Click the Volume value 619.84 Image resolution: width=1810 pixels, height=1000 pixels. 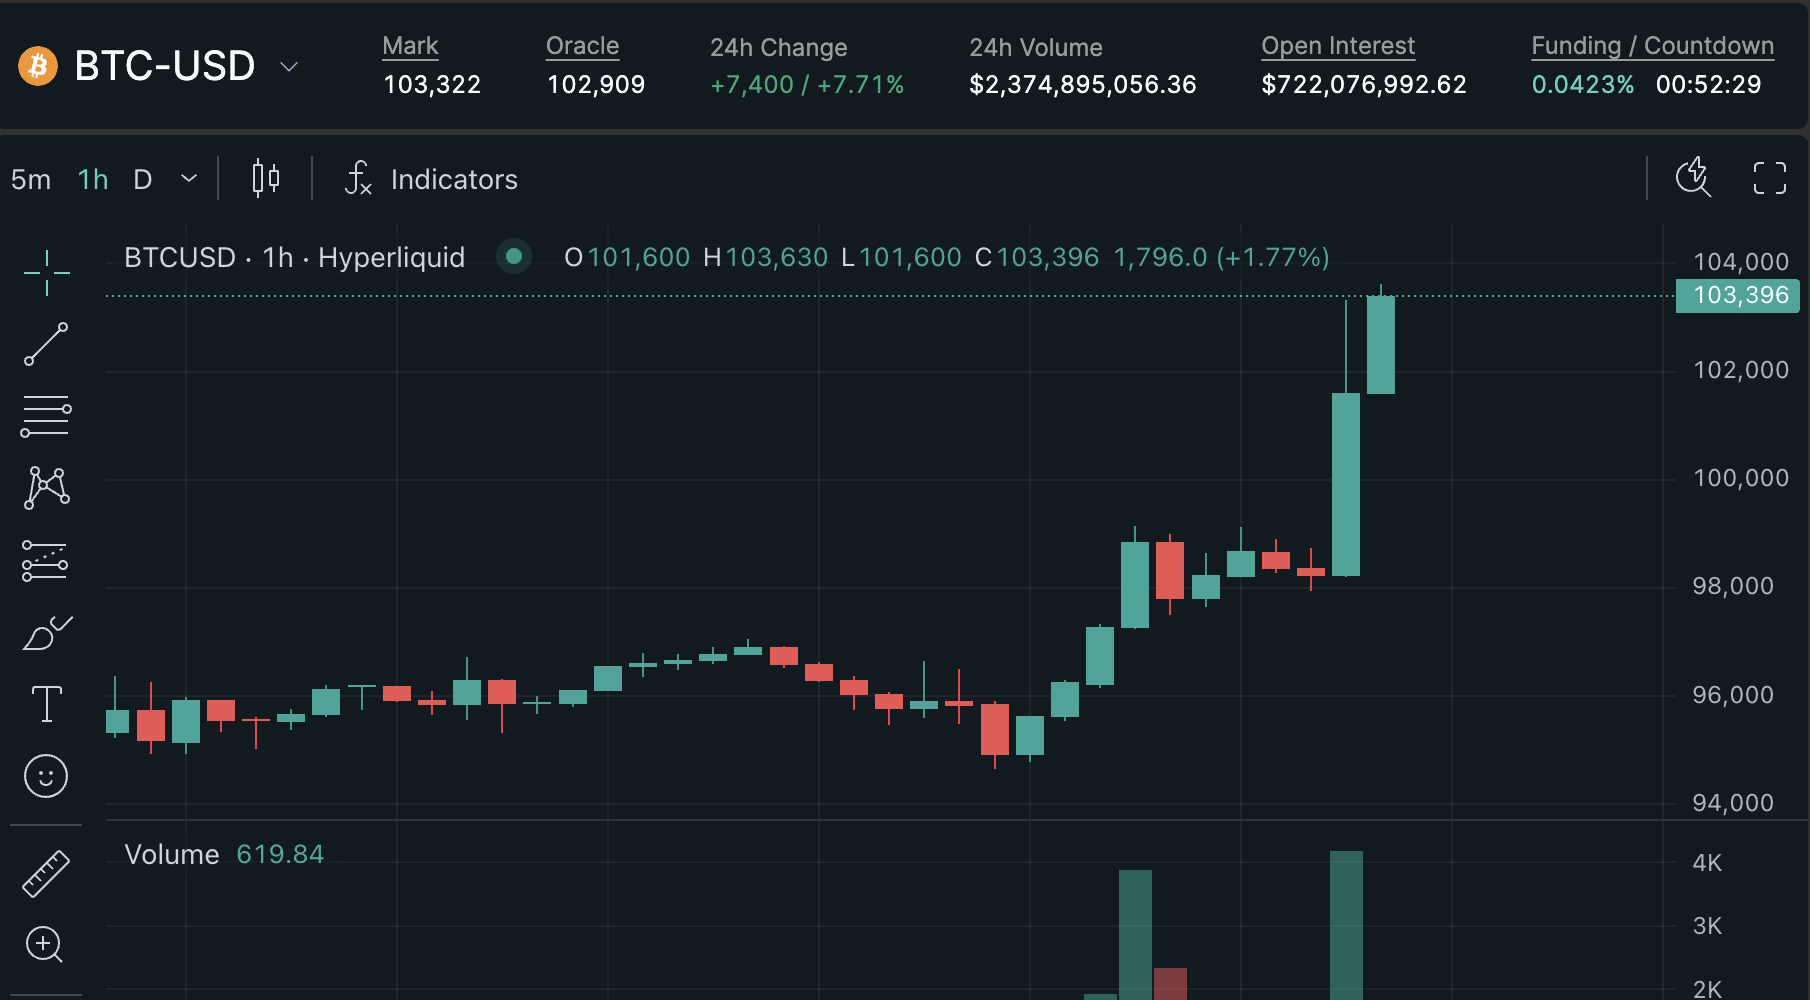[x=280, y=855]
